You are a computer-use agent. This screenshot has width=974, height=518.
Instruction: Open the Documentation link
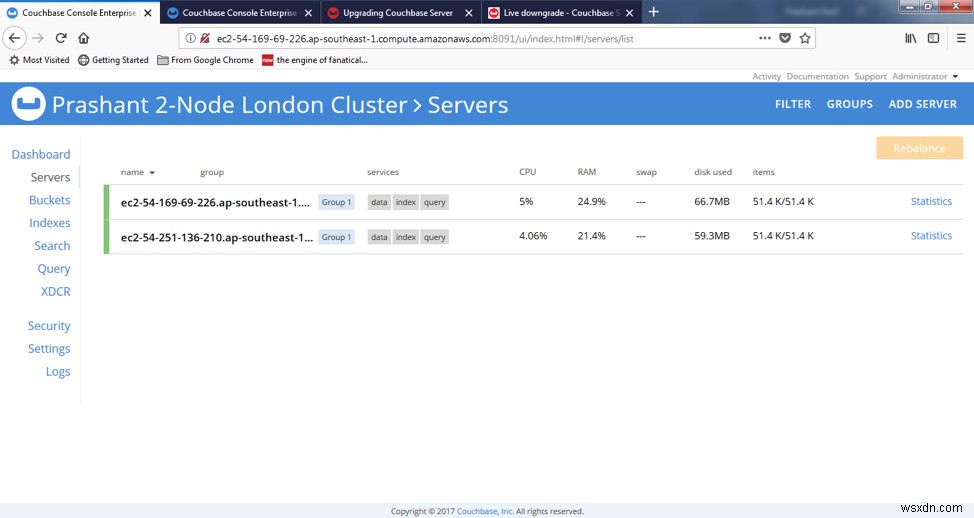[x=817, y=76]
